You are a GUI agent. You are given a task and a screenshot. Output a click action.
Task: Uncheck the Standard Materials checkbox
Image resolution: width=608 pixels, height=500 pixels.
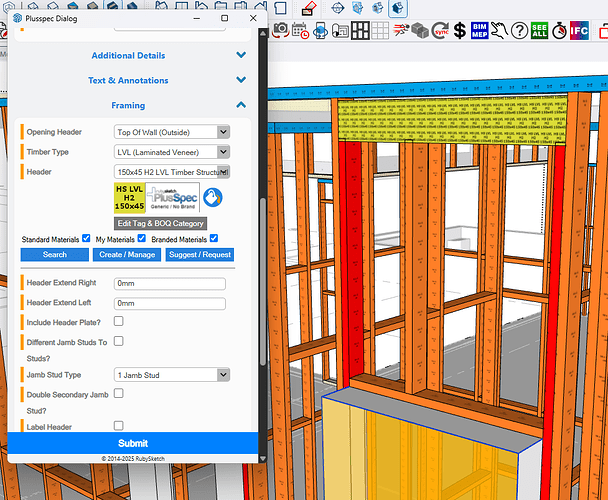pos(87,239)
